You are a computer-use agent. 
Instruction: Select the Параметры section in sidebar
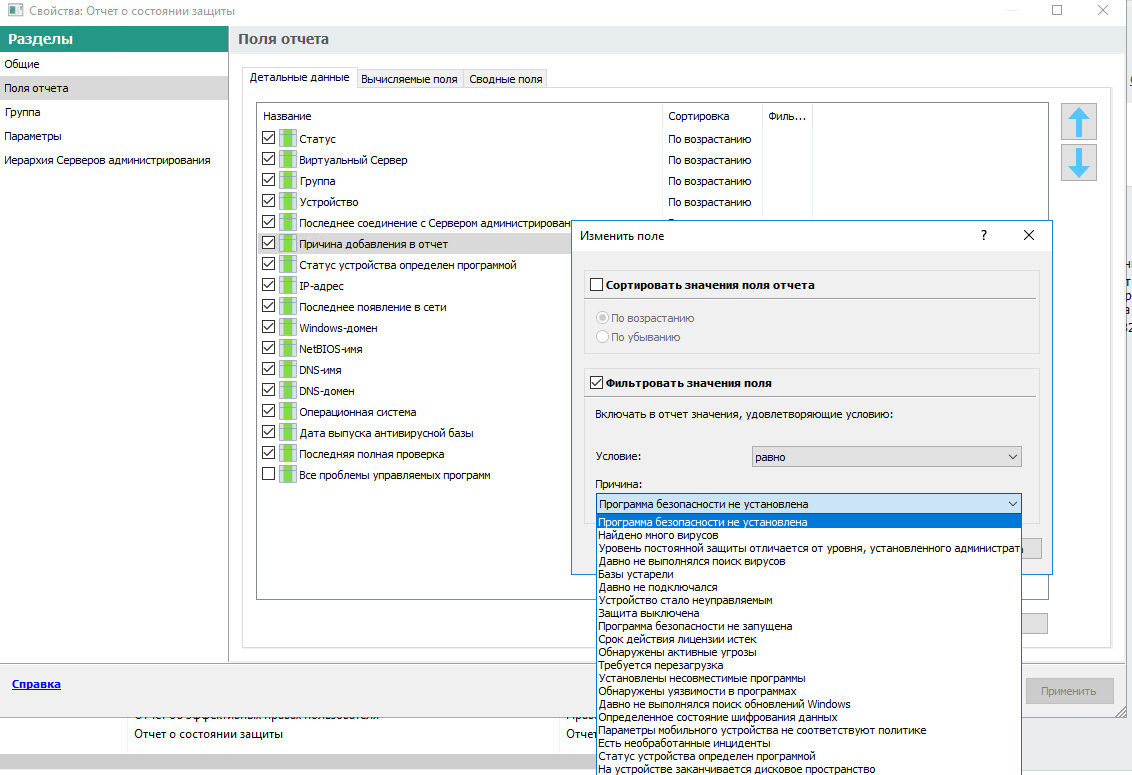click(x=33, y=136)
